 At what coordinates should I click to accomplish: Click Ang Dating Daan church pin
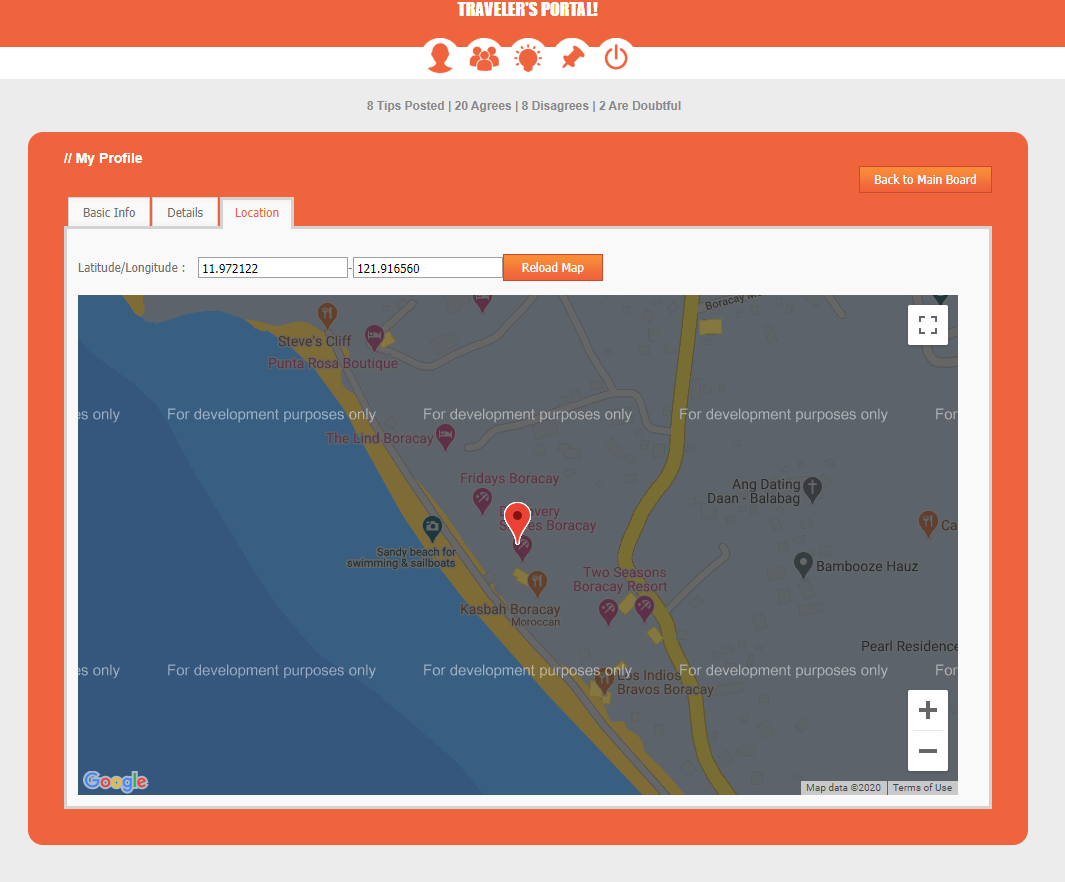pos(812,489)
